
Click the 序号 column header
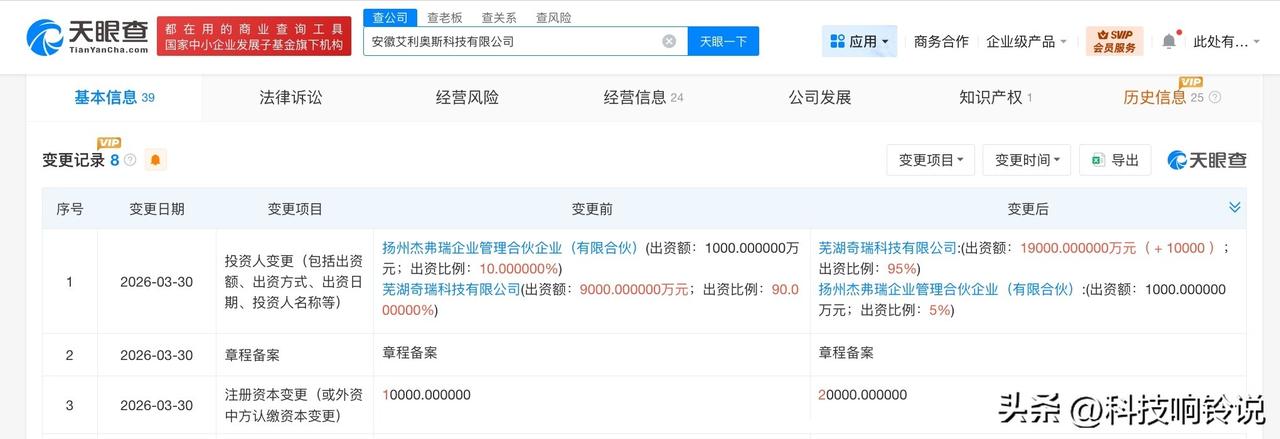coord(70,209)
